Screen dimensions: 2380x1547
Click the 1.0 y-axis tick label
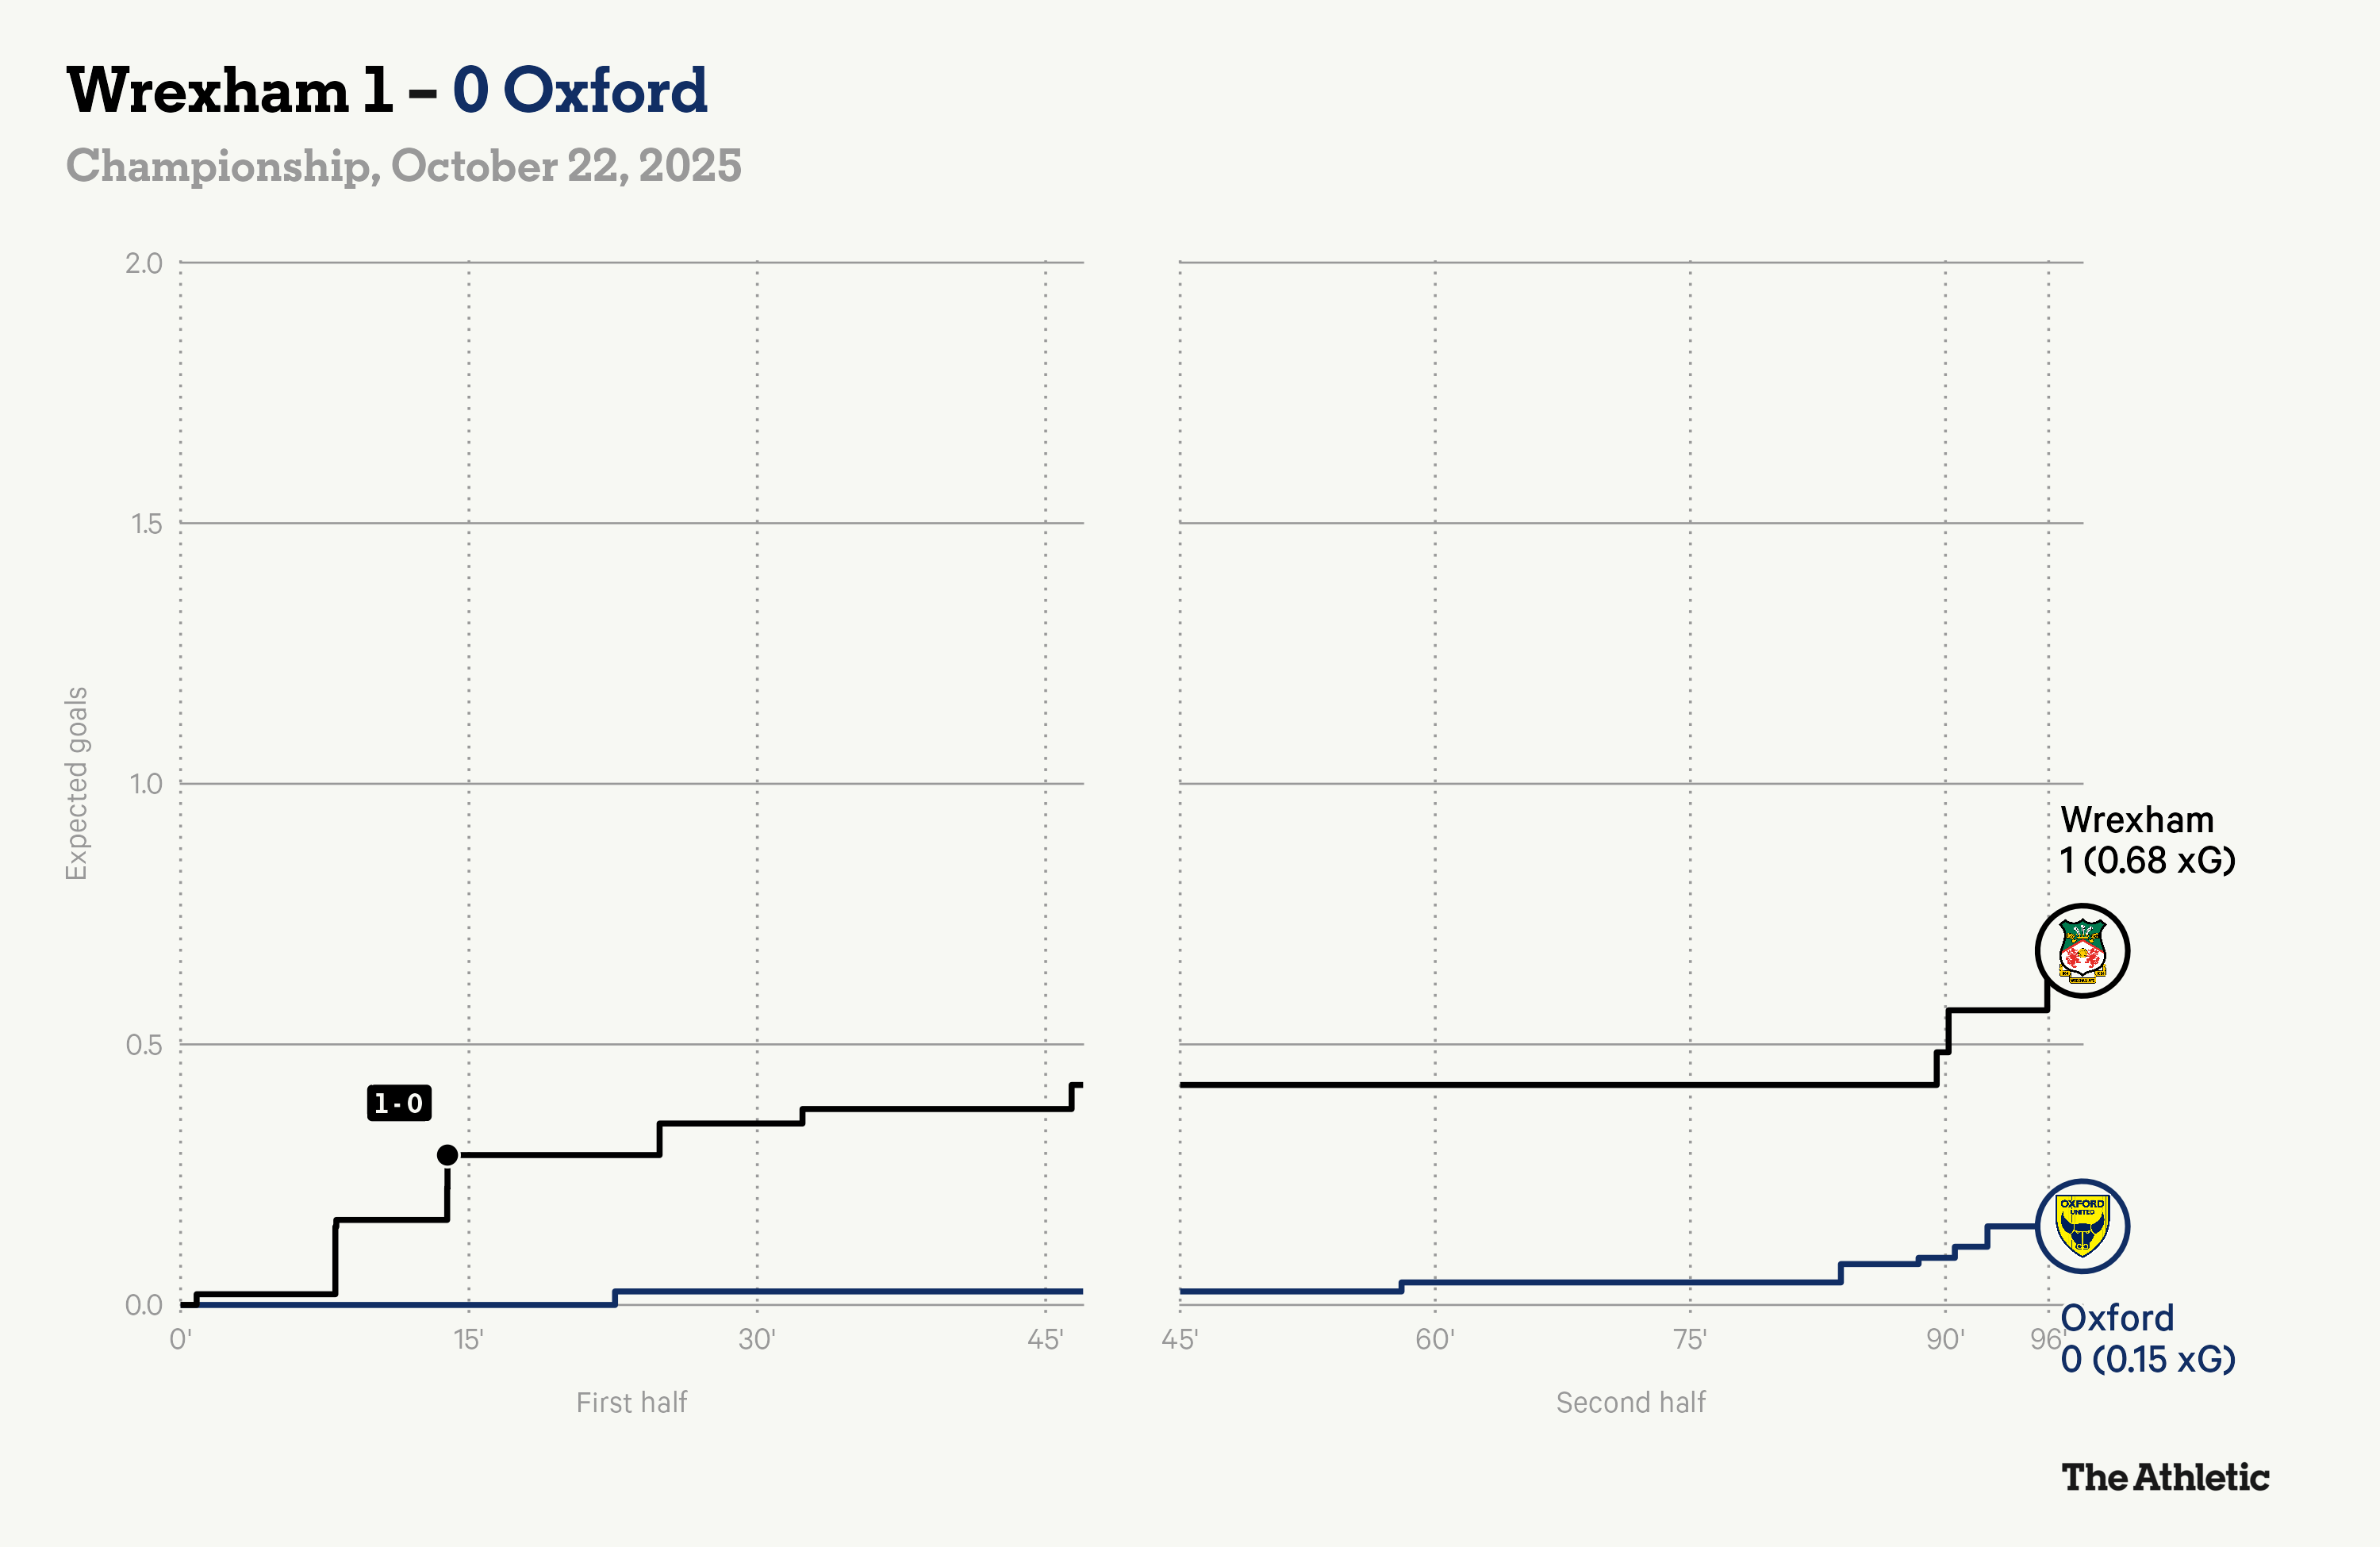[146, 784]
